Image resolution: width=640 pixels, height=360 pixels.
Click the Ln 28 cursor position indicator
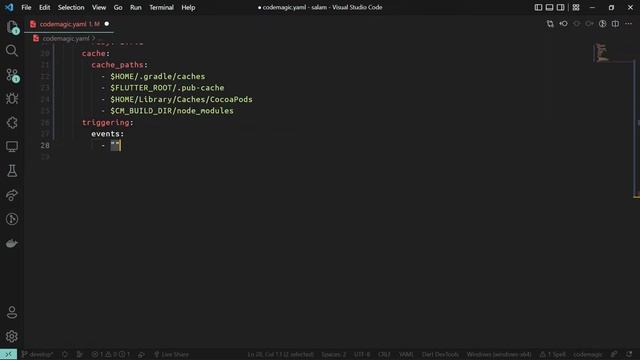(280, 354)
